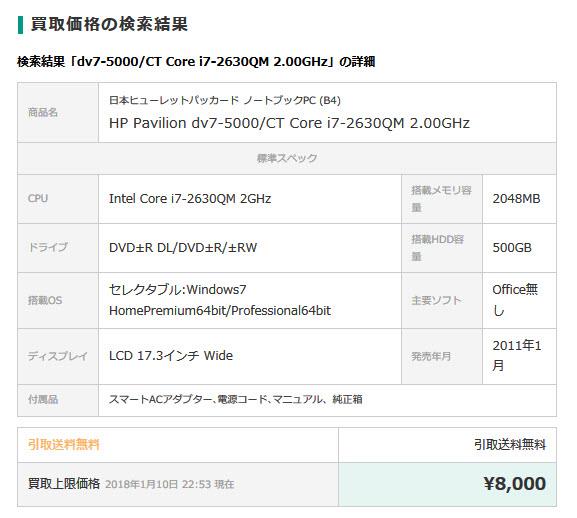
Task: Click the Windows7 HomePremium64bit OS text
Action: click(220, 300)
